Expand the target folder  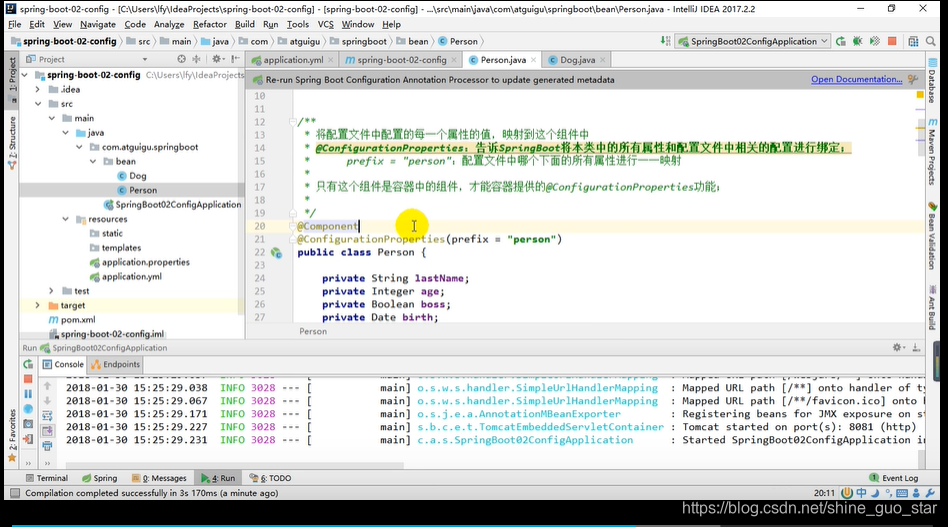(37, 305)
